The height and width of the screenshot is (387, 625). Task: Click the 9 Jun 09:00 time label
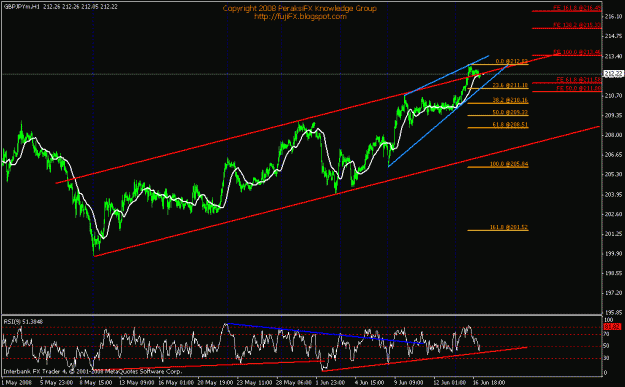(409, 383)
